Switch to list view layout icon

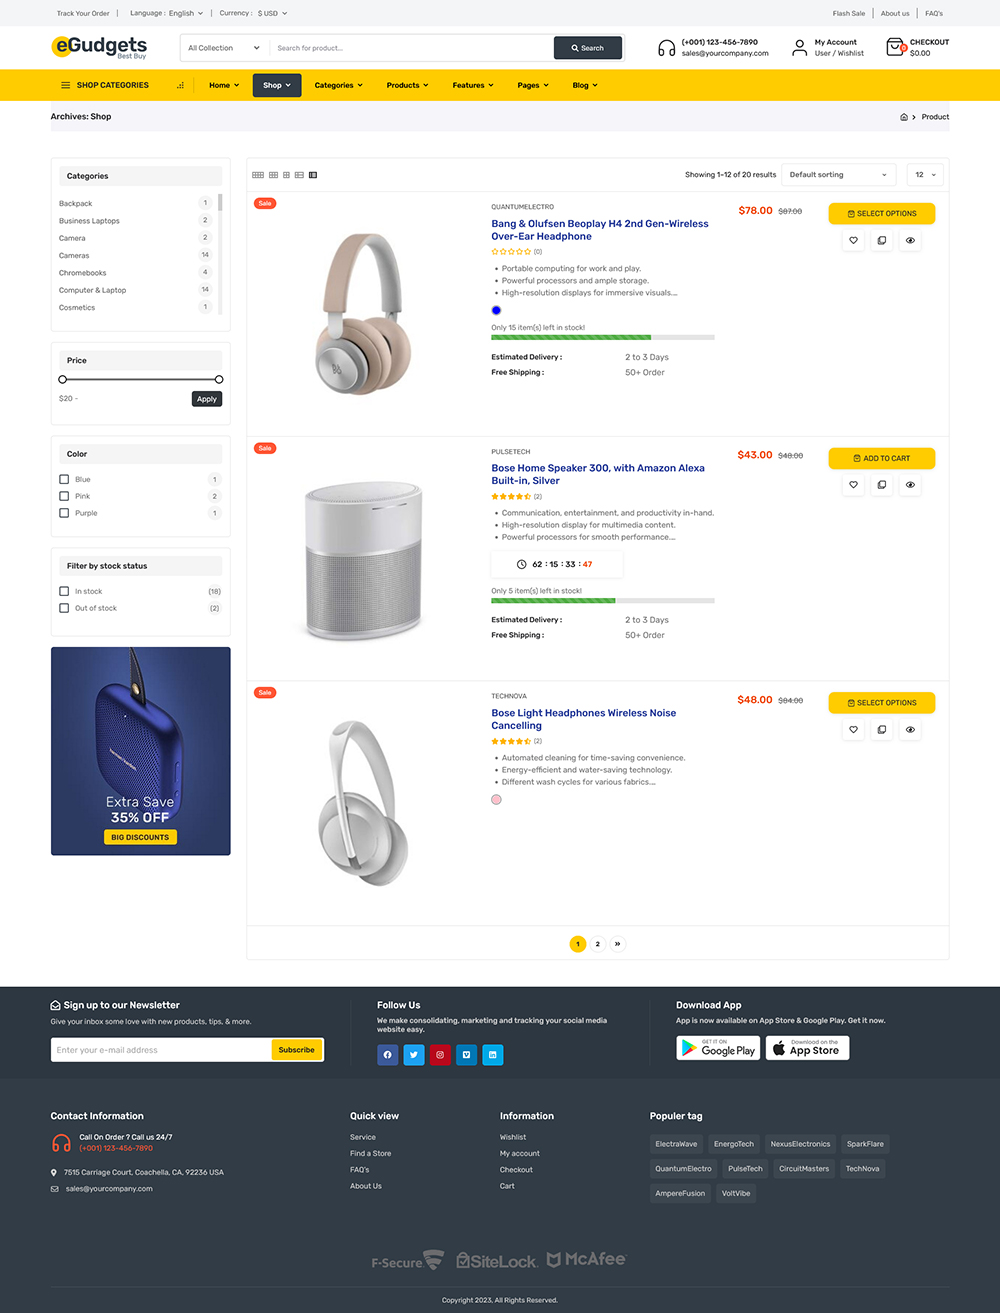(x=313, y=175)
